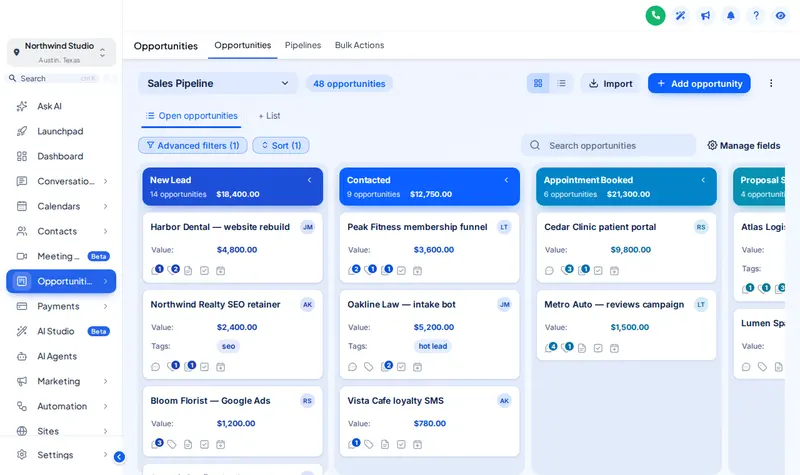
Task: Expand the Conversations sidebar submenu
Action: click(x=106, y=181)
